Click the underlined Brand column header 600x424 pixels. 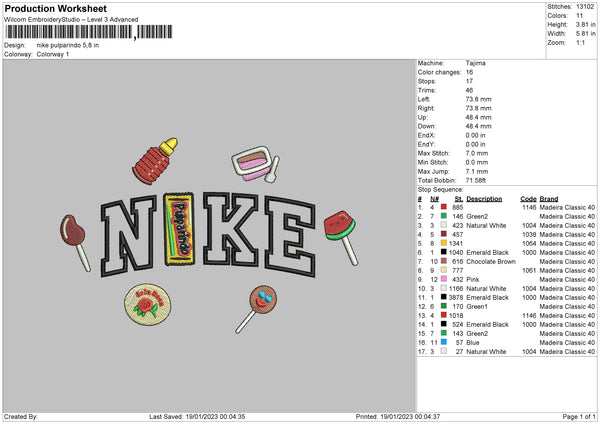[x=549, y=199]
